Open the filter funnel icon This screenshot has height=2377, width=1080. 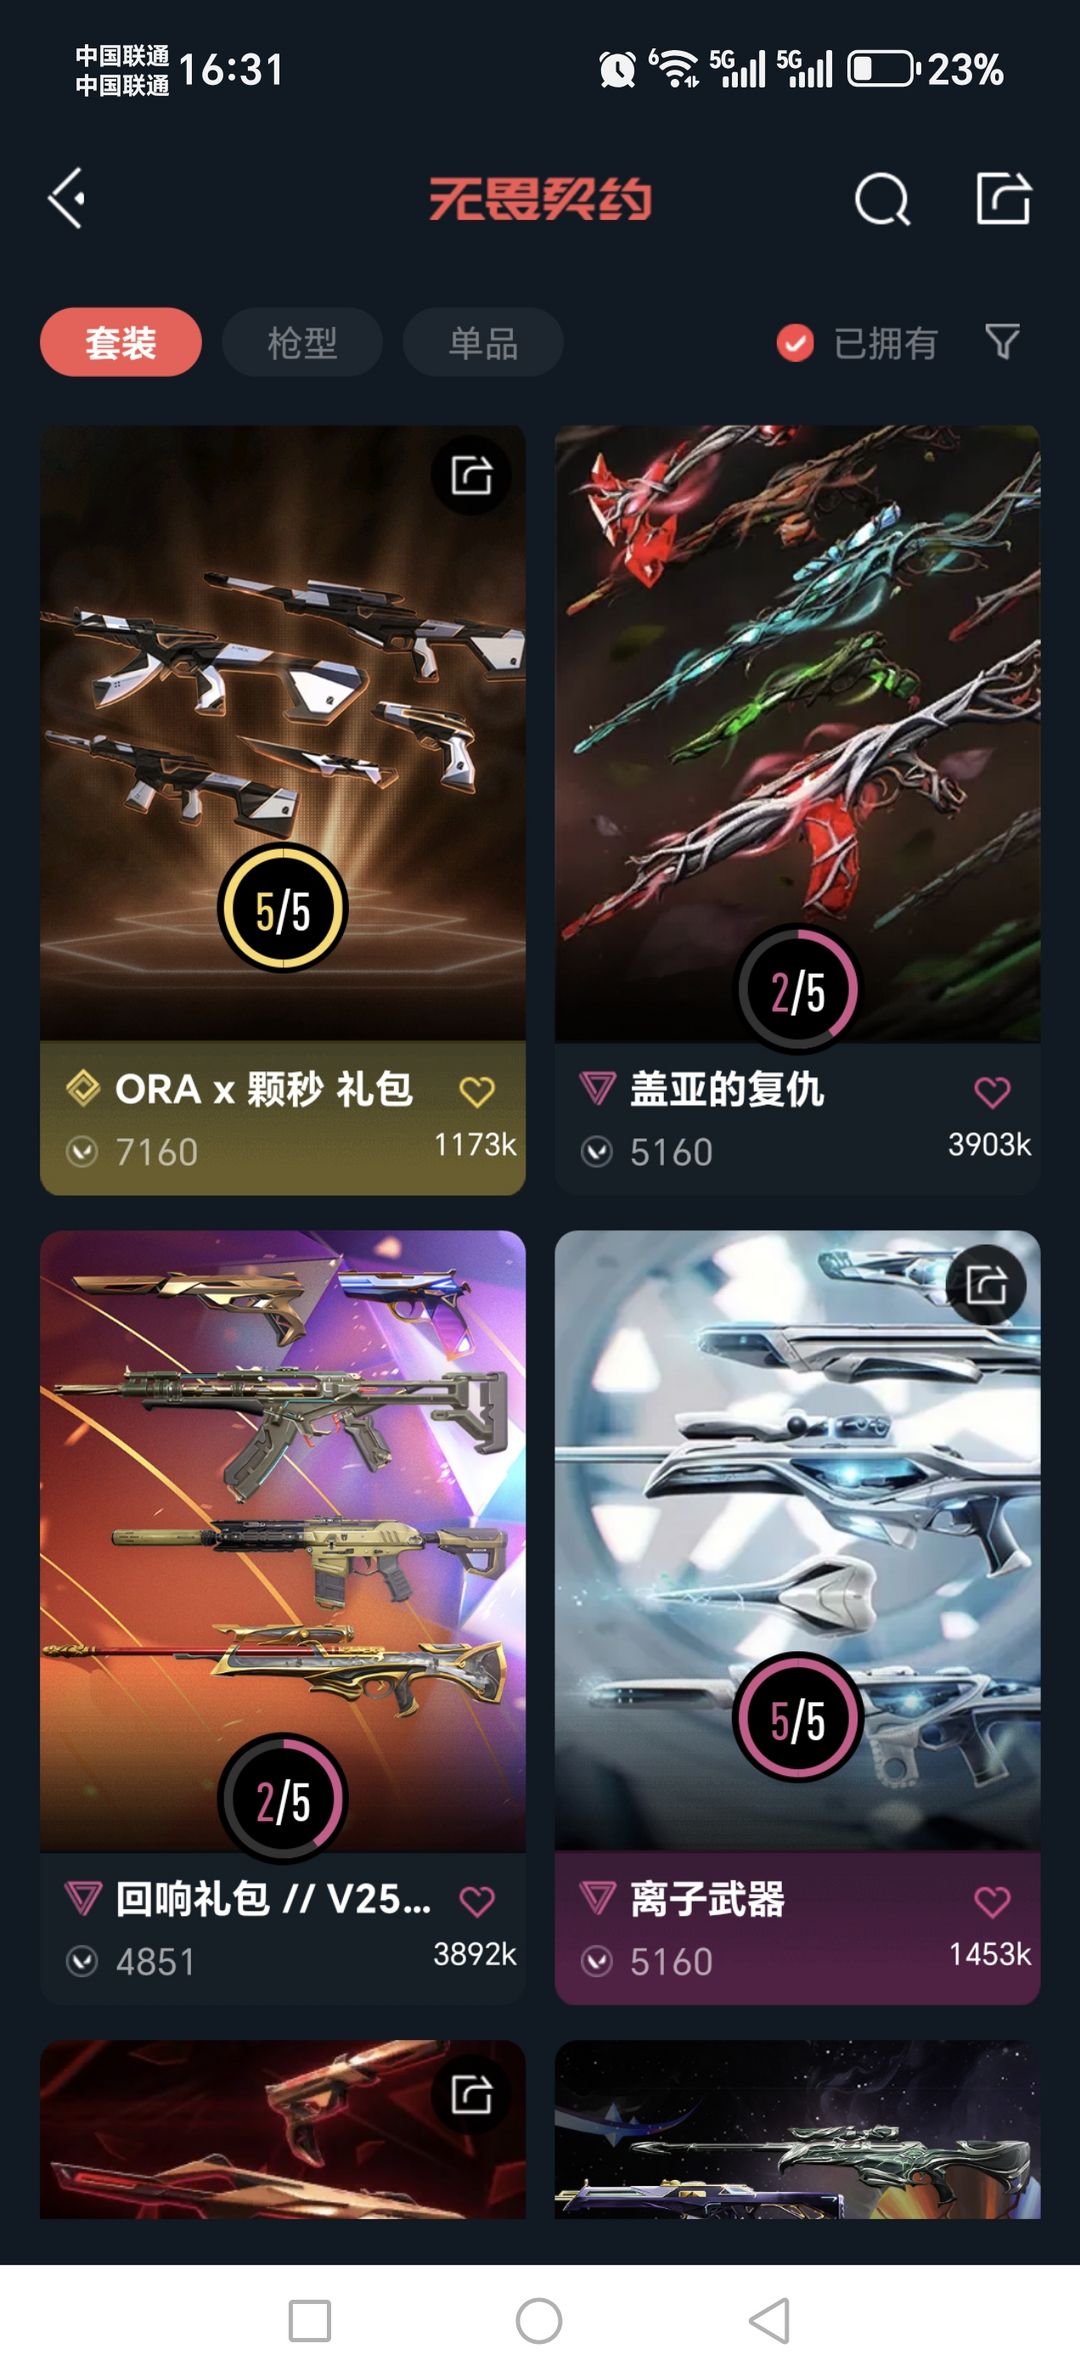pyautogui.click(x=1002, y=342)
